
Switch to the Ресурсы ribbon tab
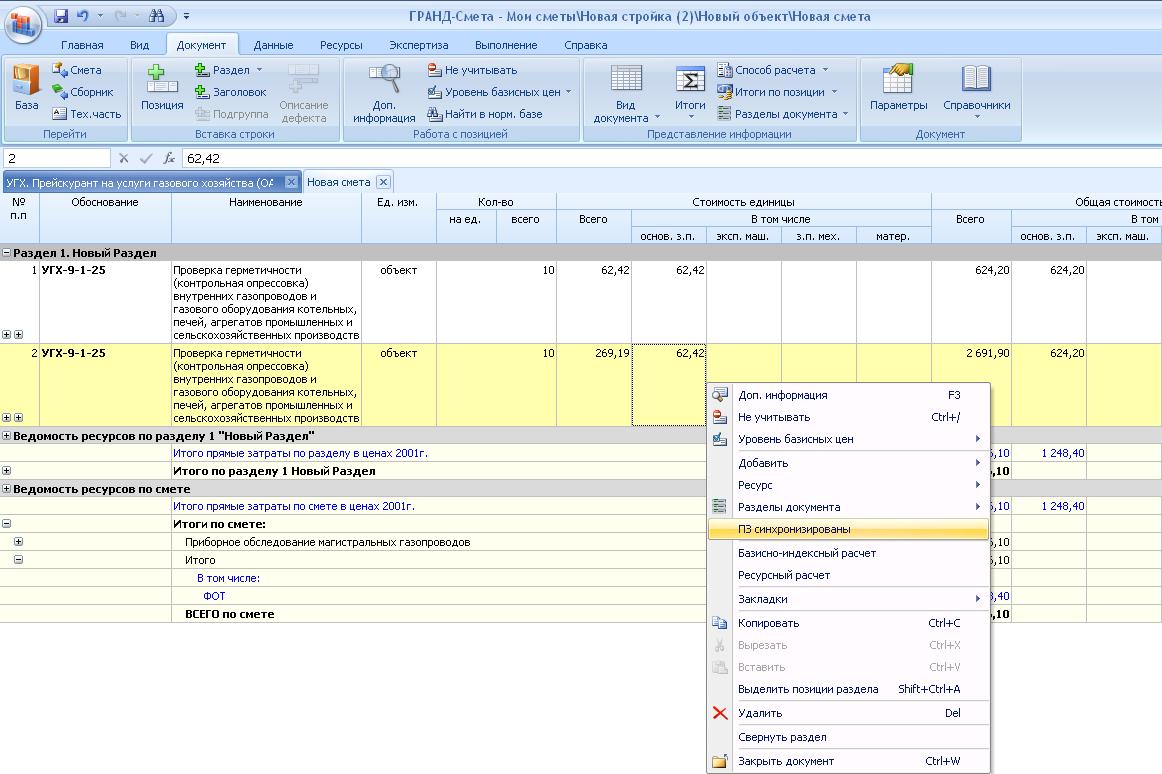tap(341, 45)
